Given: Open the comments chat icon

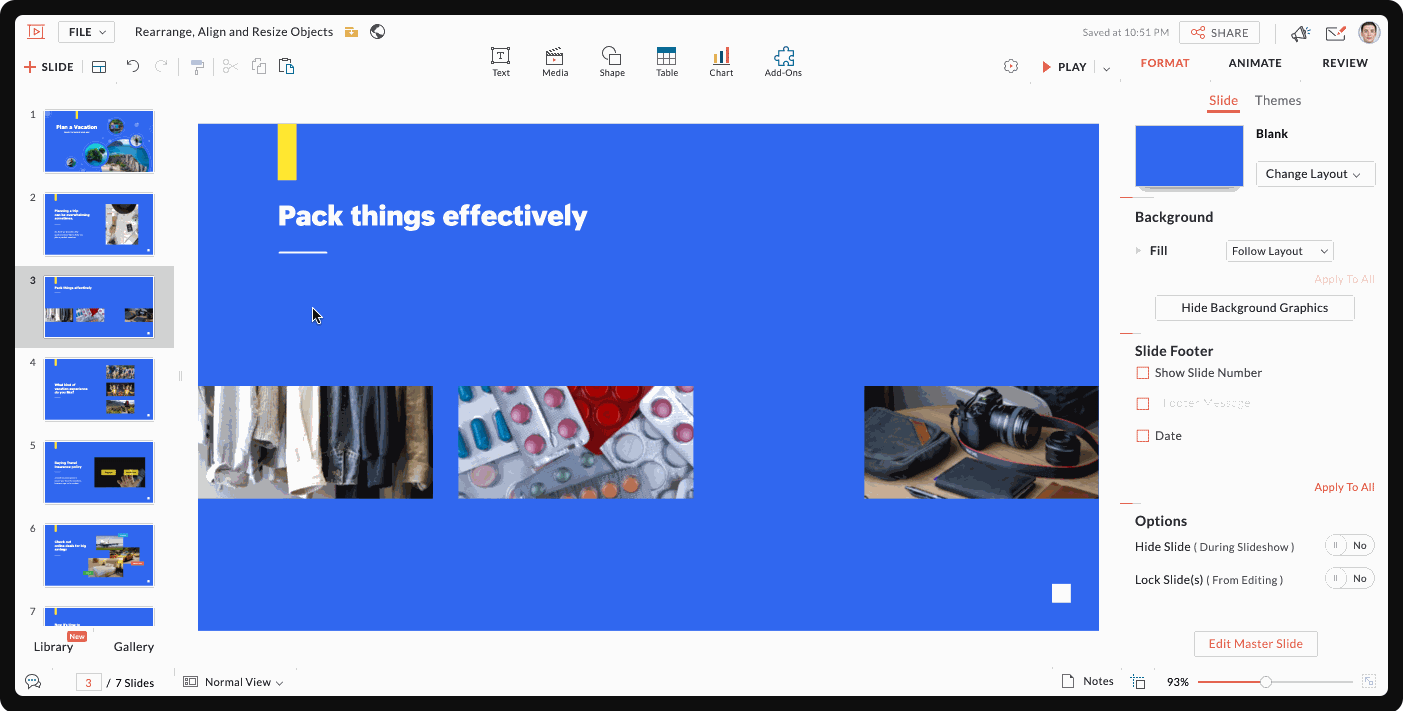Looking at the screenshot, I should click(33, 682).
